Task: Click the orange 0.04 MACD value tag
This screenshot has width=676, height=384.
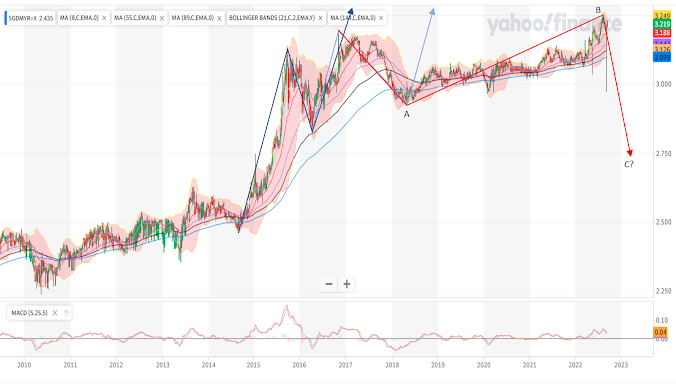Action: click(660, 332)
